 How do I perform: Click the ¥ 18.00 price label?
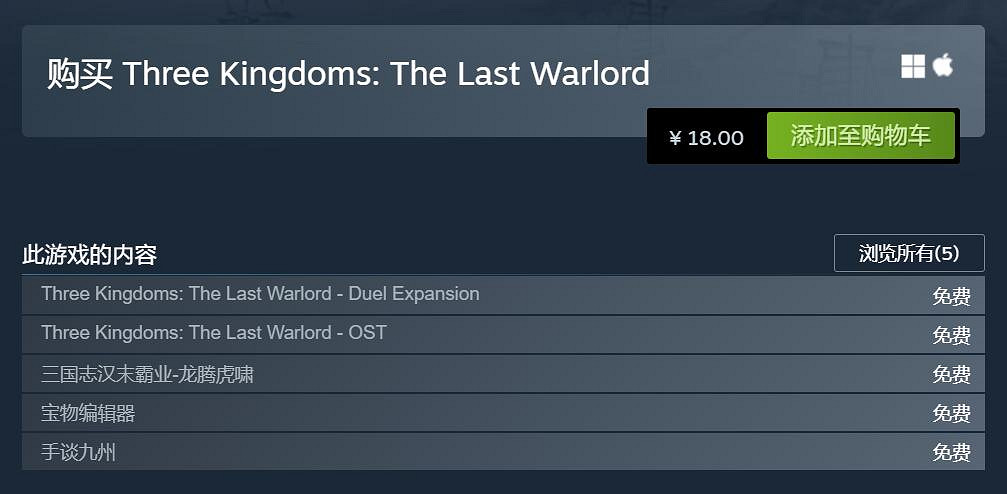pos(706,138)
